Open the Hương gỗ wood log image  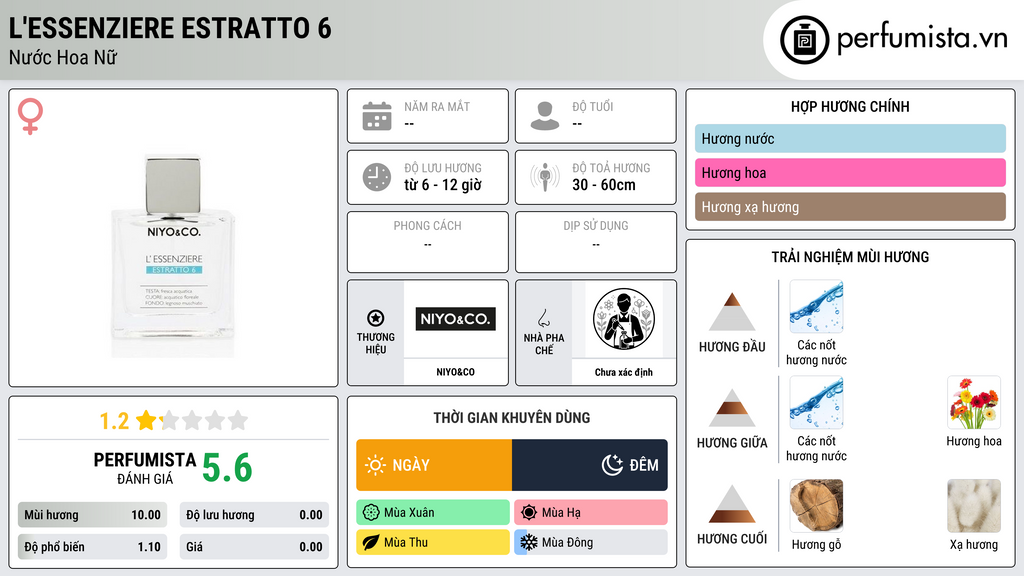[x=816, y=505]
